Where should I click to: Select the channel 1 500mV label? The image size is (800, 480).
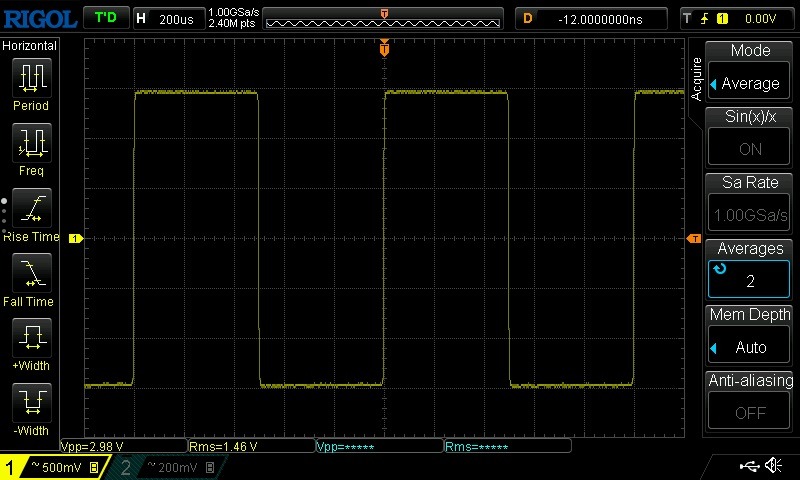pyautogui.click(x=62, y=467)
